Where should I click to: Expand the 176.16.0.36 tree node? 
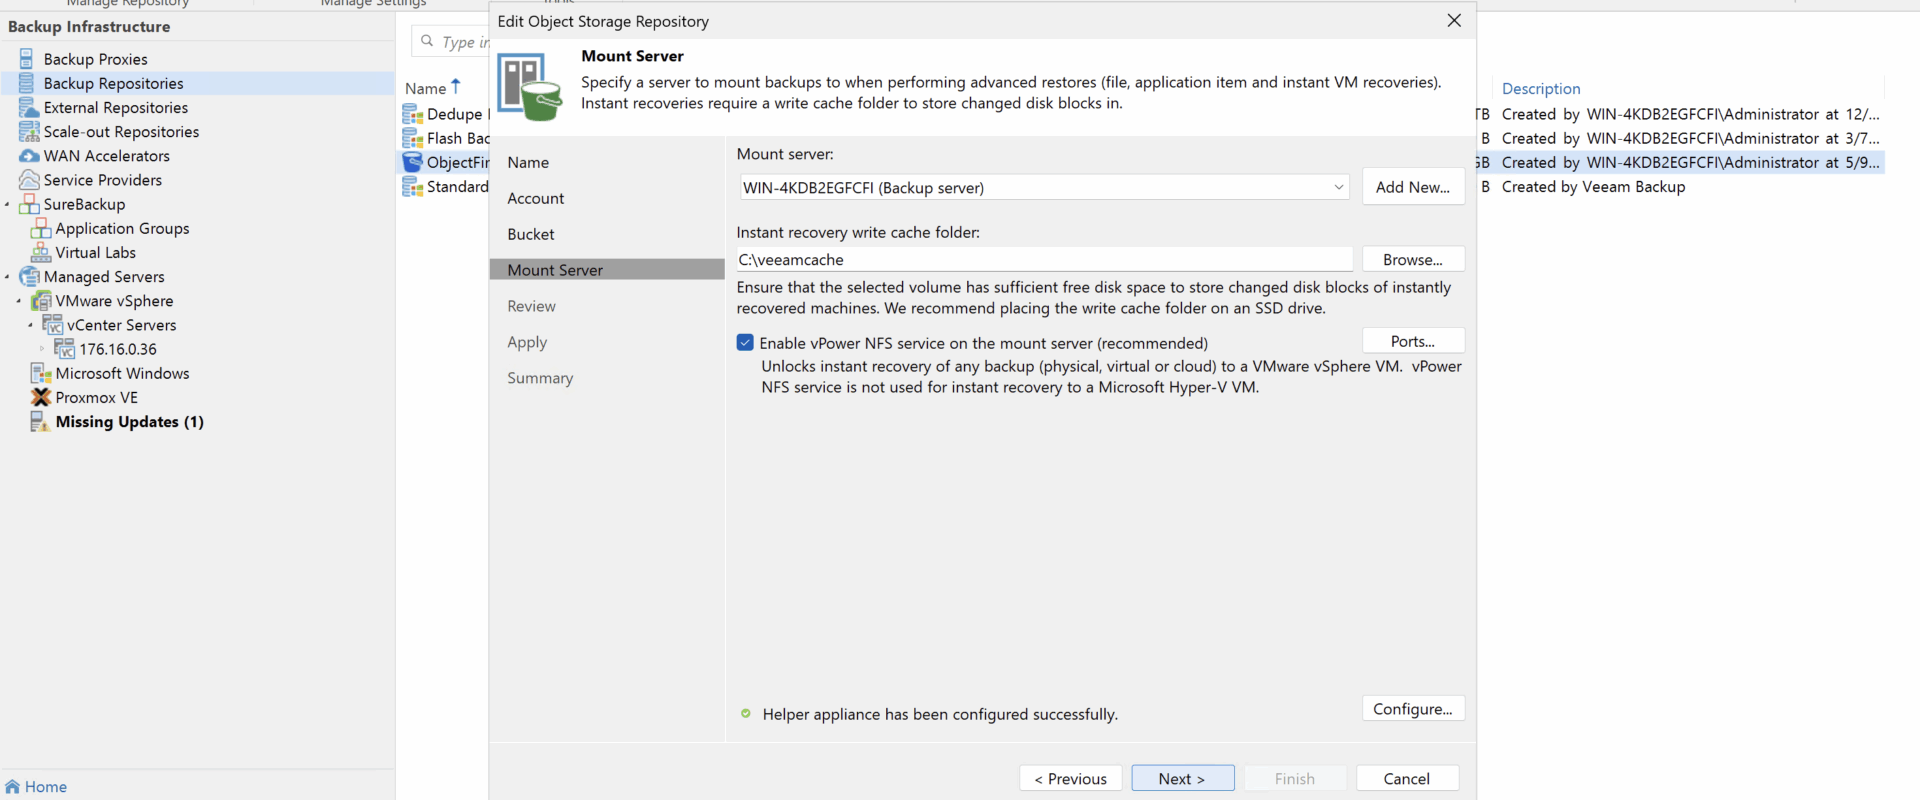coord(42,349)
